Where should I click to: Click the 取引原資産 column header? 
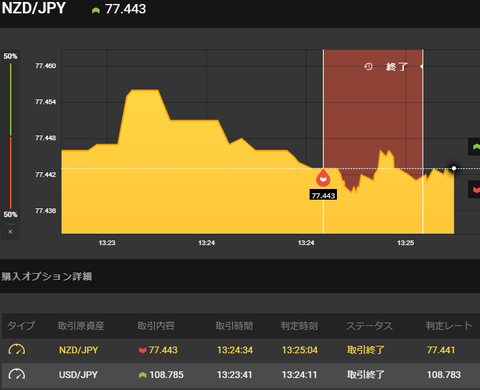(x=81, y=326)
